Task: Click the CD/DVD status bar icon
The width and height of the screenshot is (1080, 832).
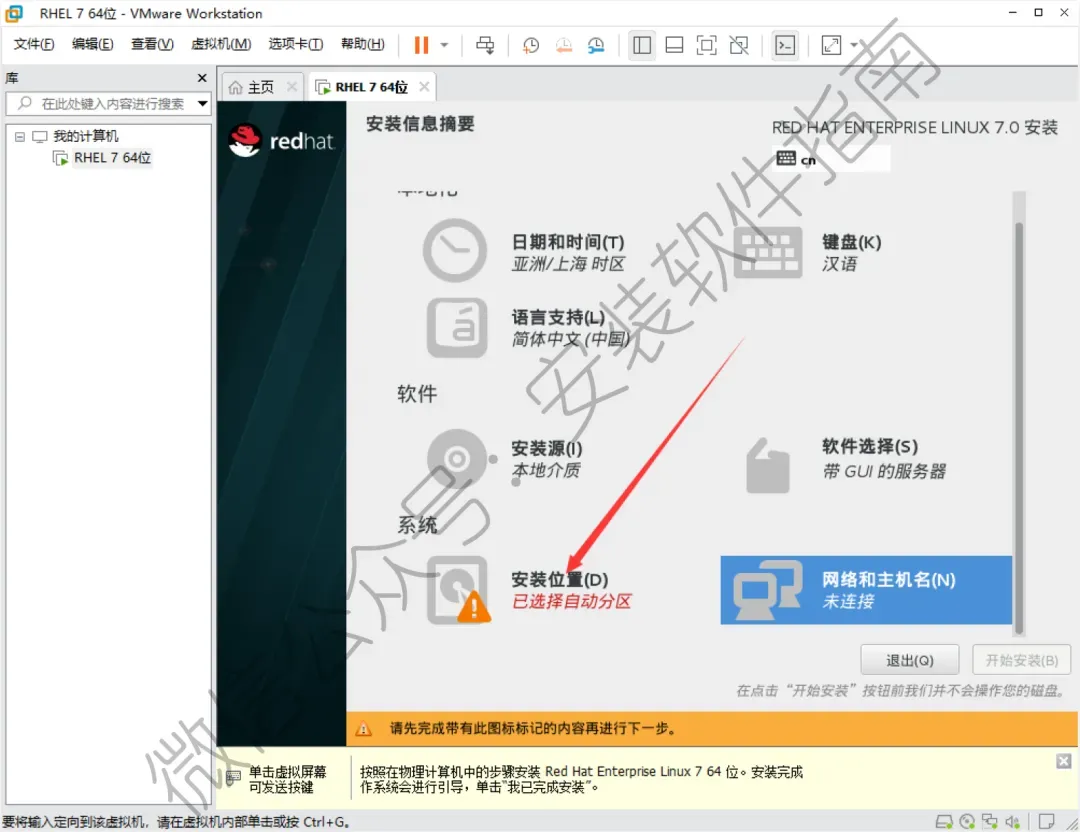Action: point(967,822)
